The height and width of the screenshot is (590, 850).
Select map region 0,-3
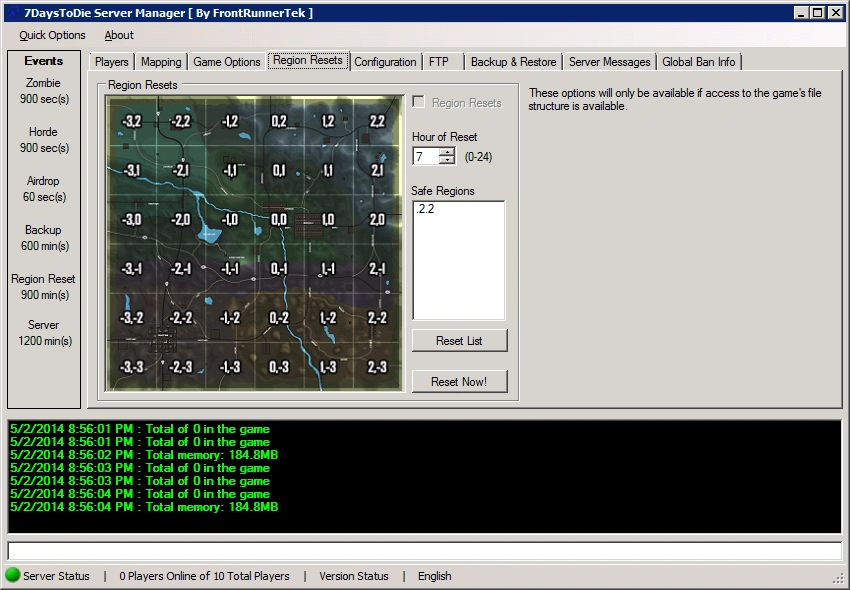point(279,367)
